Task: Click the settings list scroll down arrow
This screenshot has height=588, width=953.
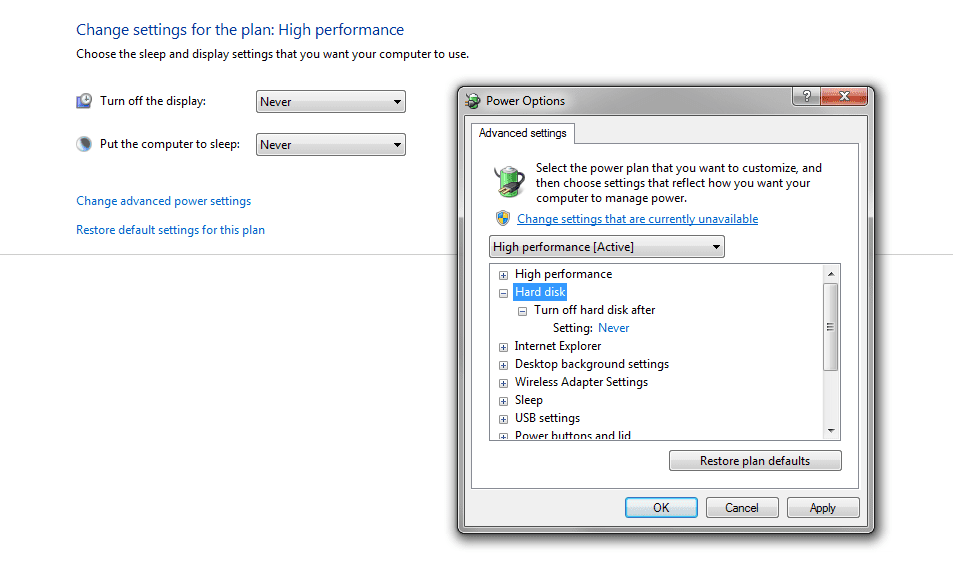Action: (830, 430)
